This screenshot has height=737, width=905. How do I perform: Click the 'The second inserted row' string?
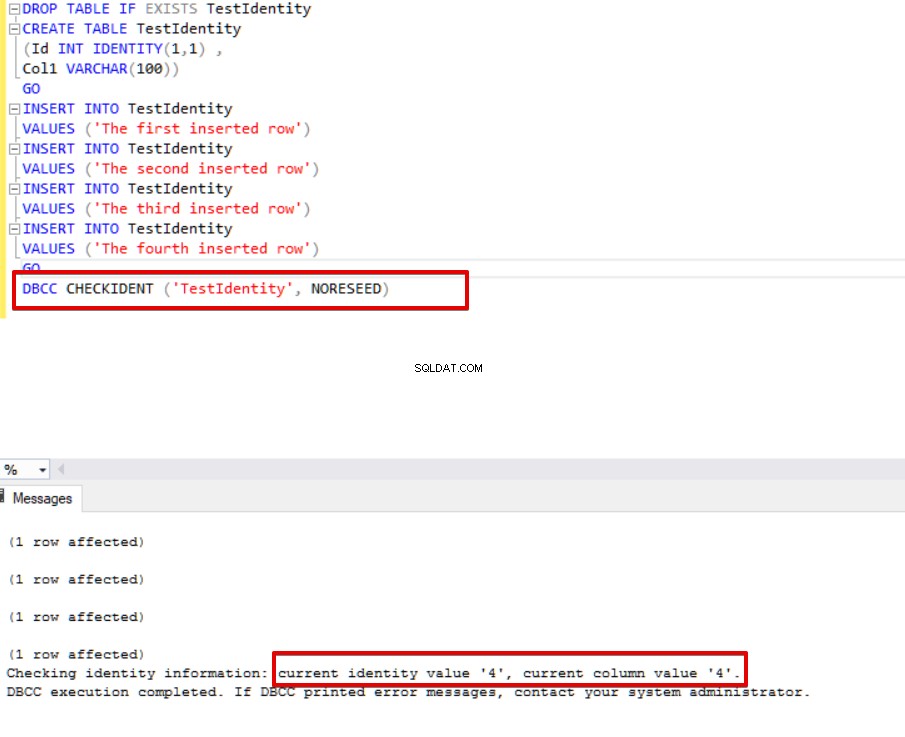[202, 169]
